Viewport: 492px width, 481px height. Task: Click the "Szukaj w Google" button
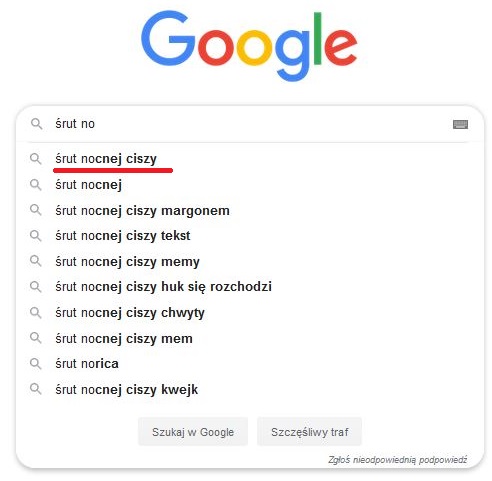[x=193, y=432]
